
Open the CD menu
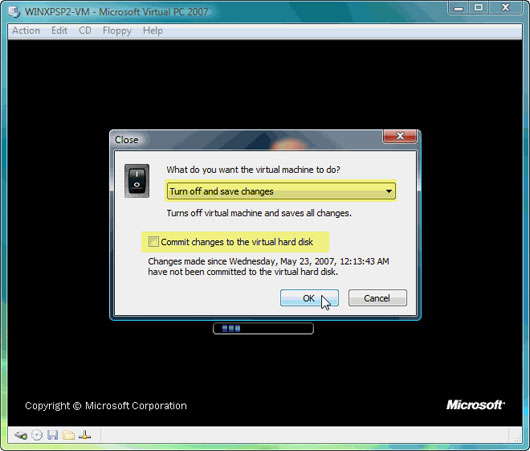coord(85,30)
